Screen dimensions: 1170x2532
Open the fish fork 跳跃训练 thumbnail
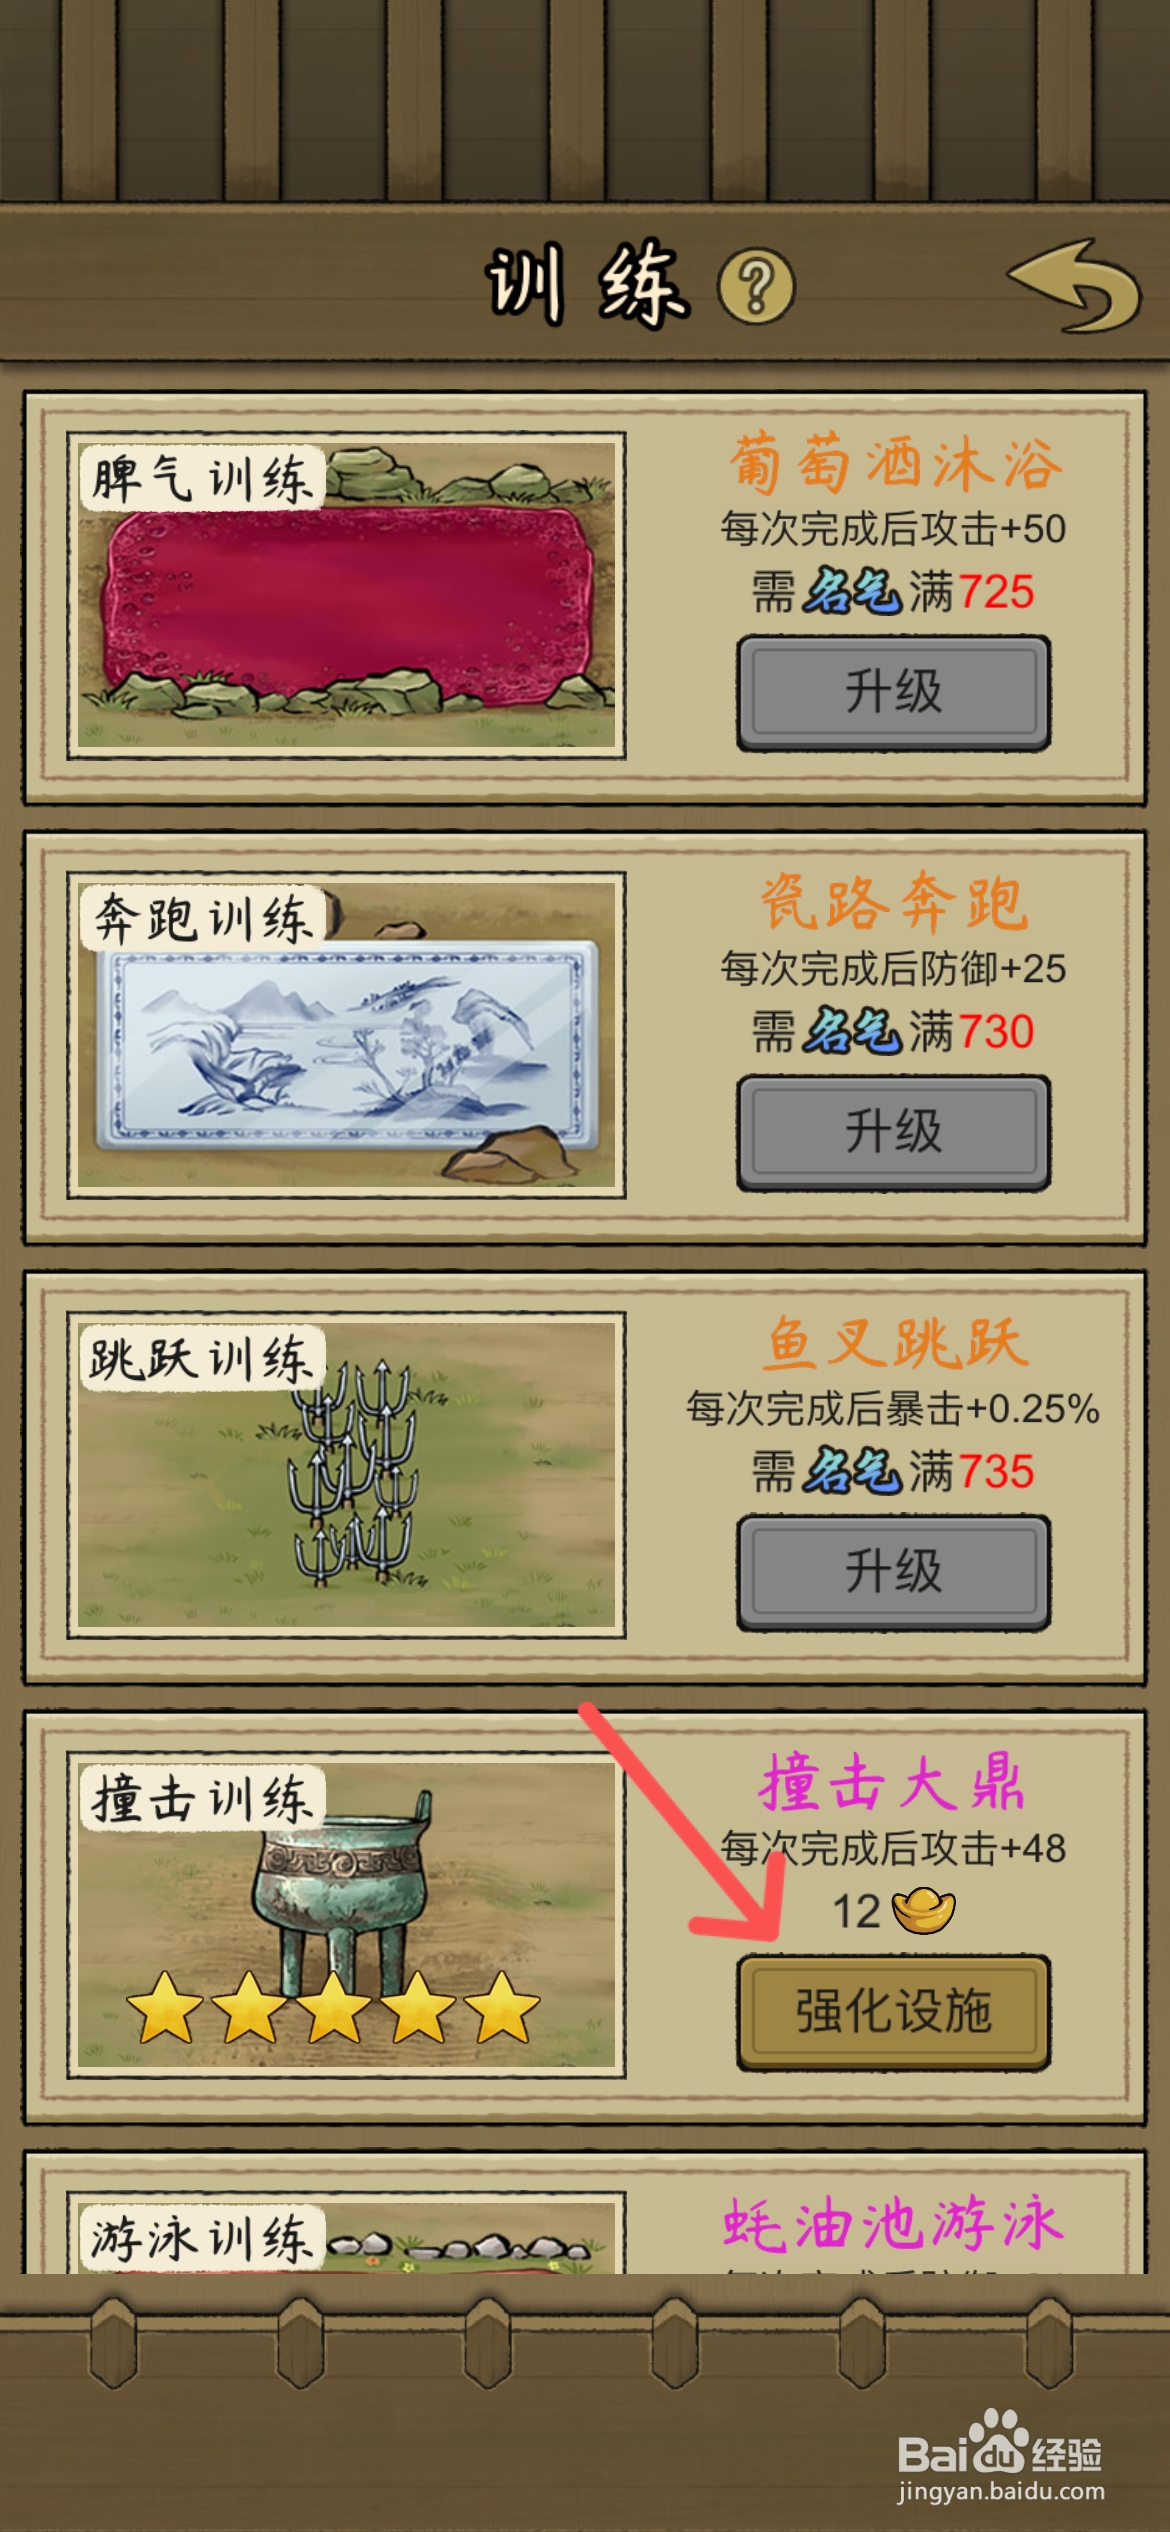(346, 1475)
